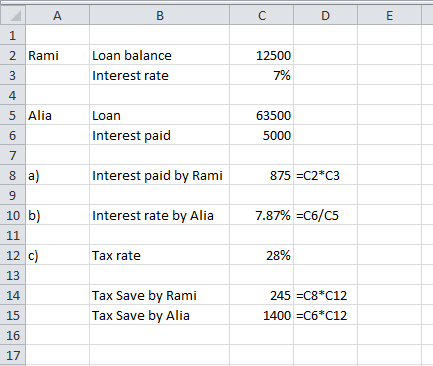The image size is (433, 366).
Task: Select row 10 header
Action: point(13,215)
